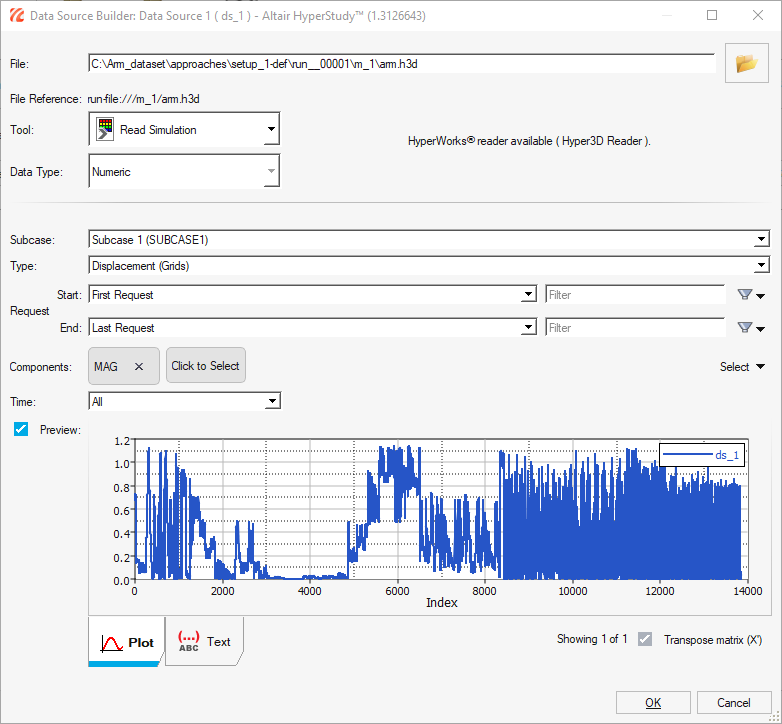Screen dimensions: 782x724
Task: Toggle the Preview checkbox
Action: coord(21,429)
